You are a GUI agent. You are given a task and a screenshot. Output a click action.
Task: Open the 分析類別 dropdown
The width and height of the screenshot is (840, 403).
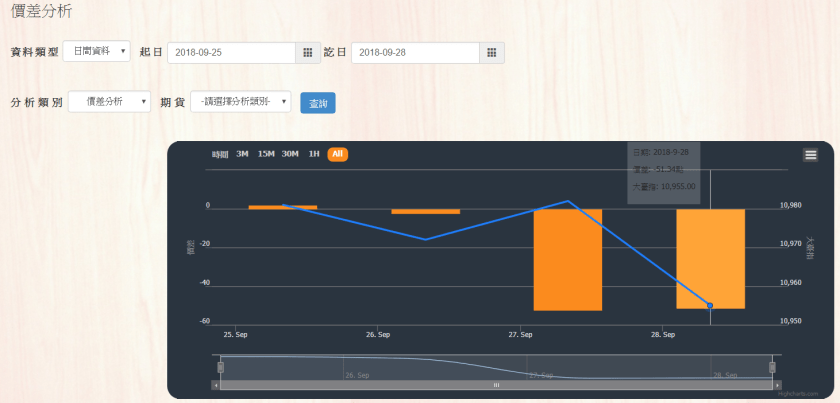point(109,102)
